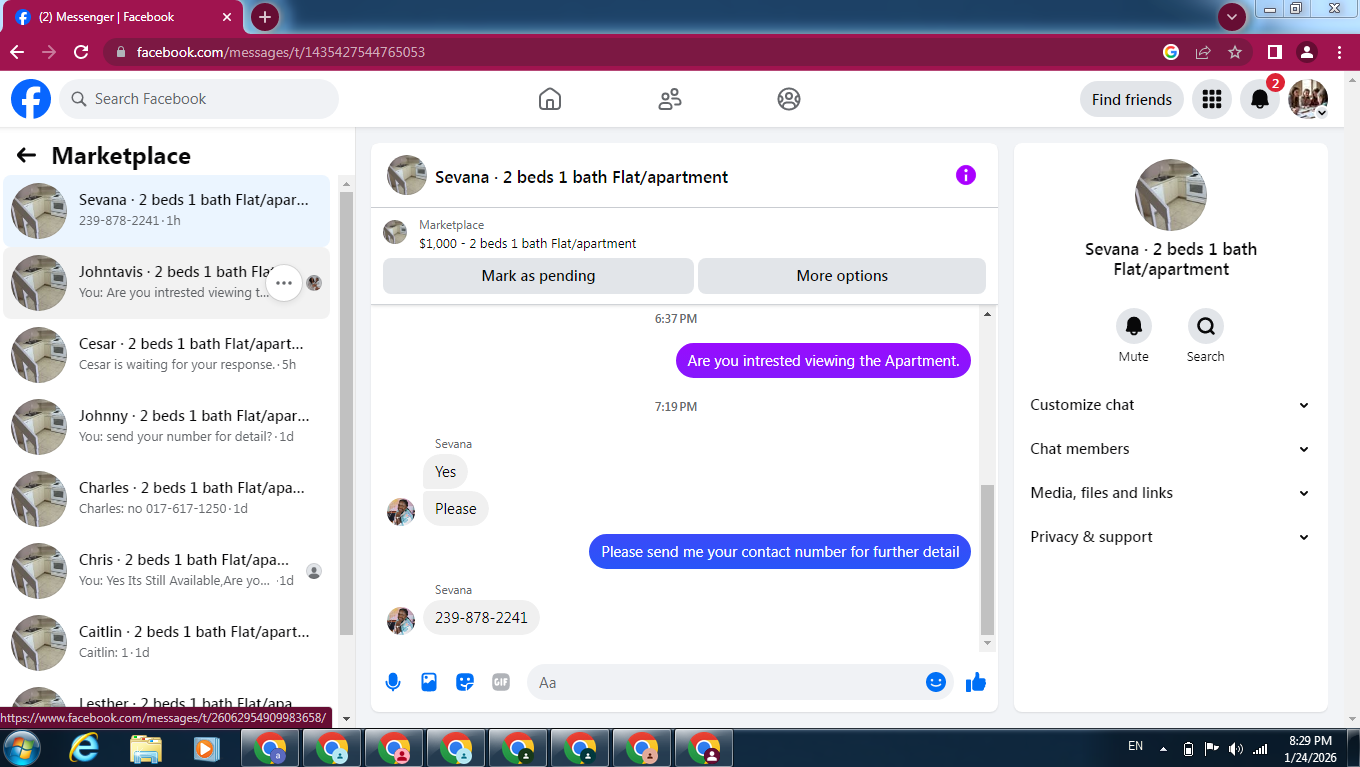This screenshot has width=1360, height=767.
Task: Click the 239-878-2241 message bubble
Action: [x=481, y=618]
